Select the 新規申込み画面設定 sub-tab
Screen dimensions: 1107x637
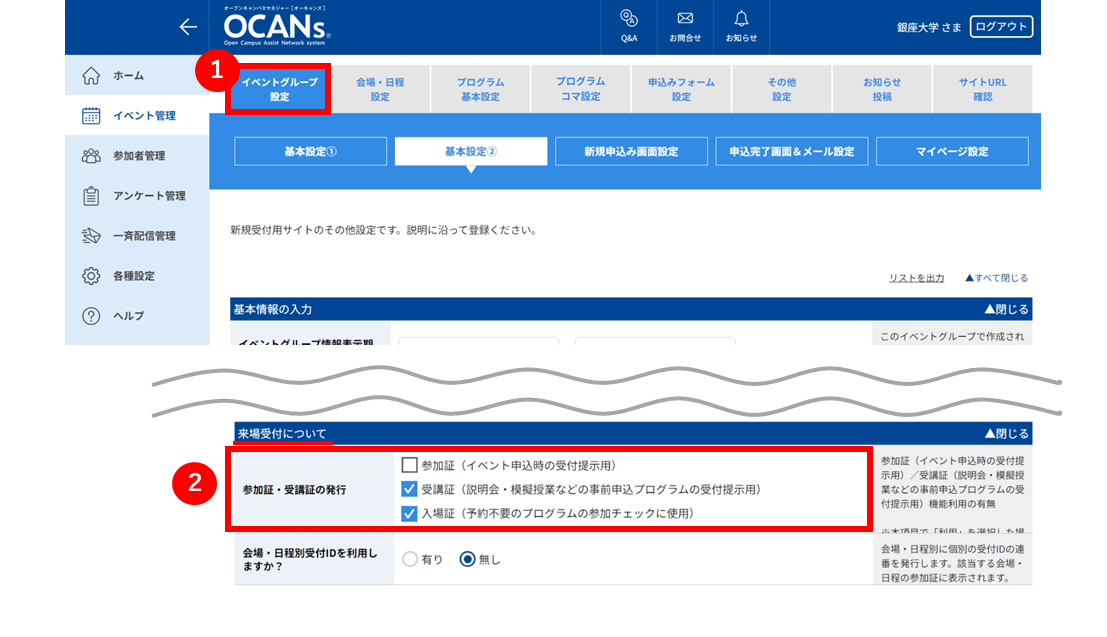(x=631, y=151)
